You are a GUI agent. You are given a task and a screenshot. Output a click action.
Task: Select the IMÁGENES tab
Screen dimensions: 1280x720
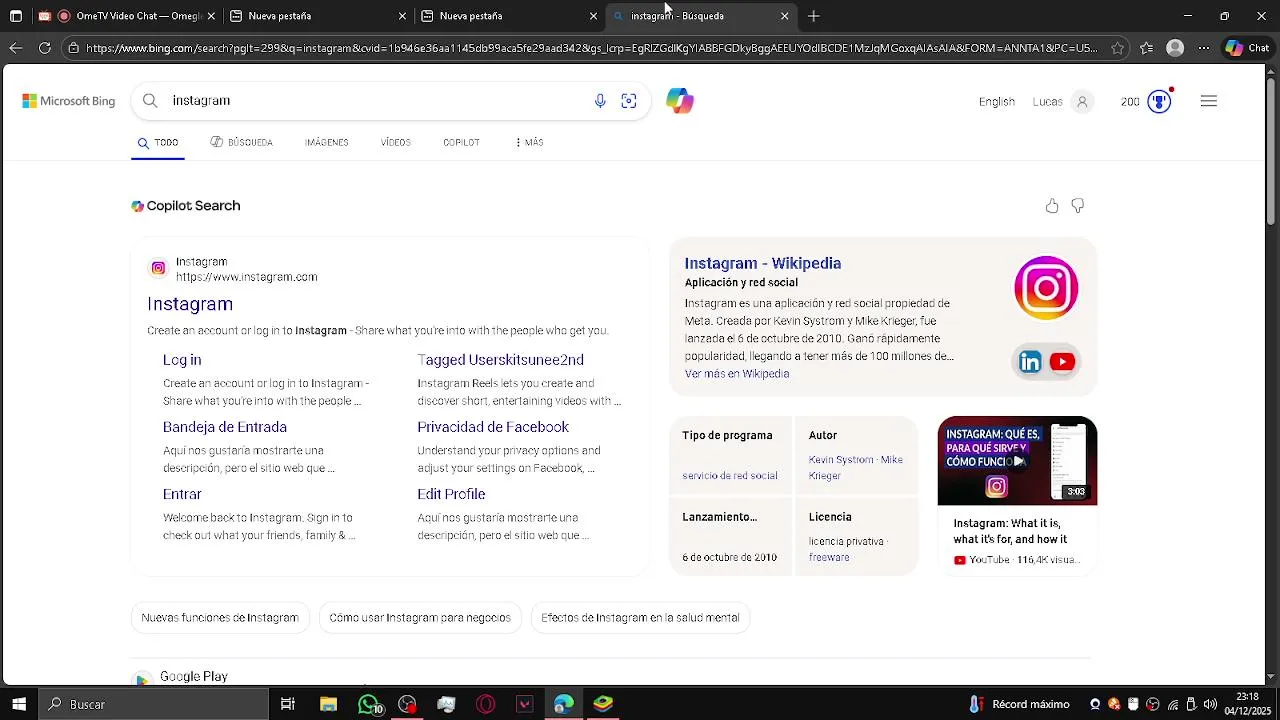pyautogui.click(x=327, y=142)
